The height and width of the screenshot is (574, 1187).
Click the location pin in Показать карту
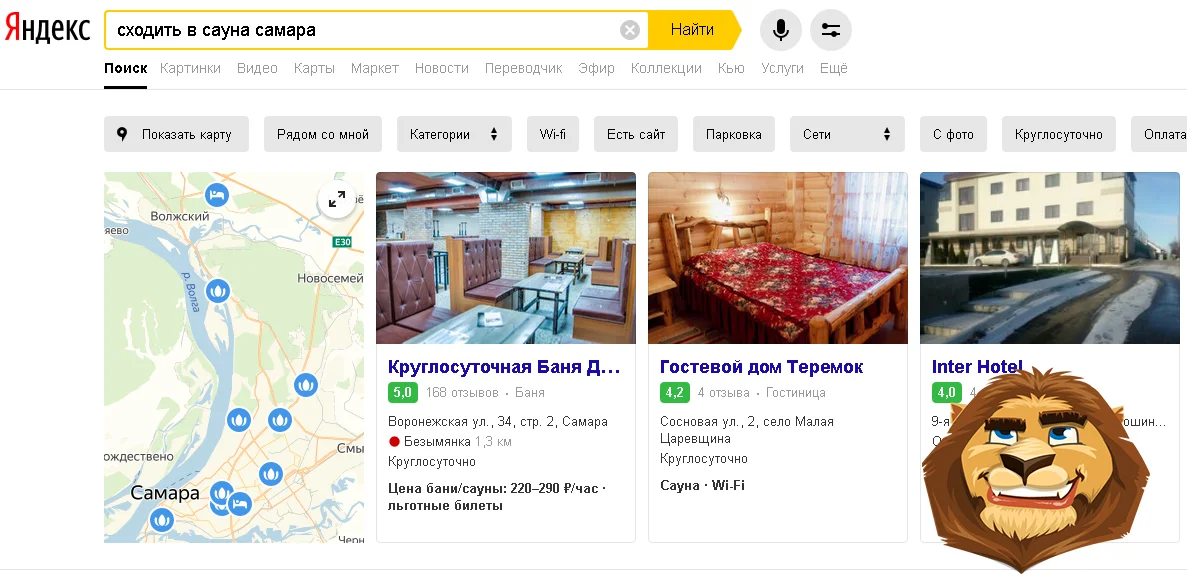pos(123,134)
